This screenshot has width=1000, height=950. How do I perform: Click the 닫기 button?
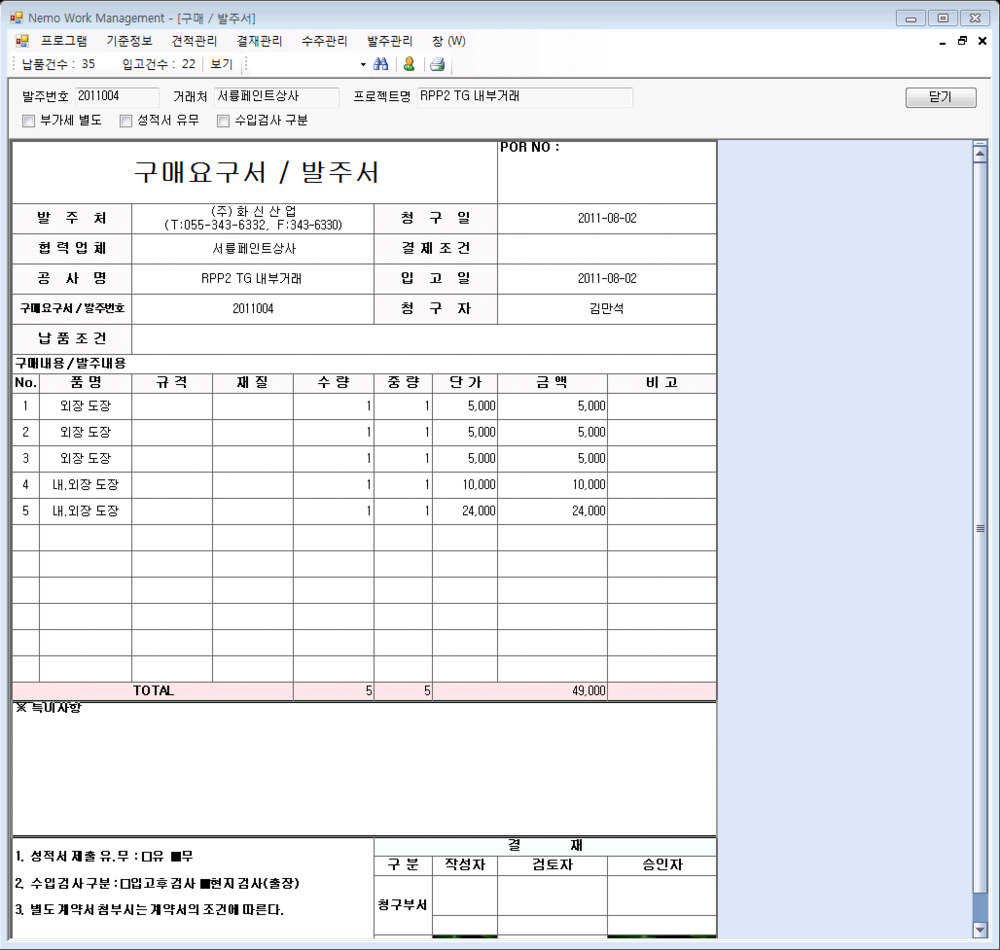pos(941,97)
